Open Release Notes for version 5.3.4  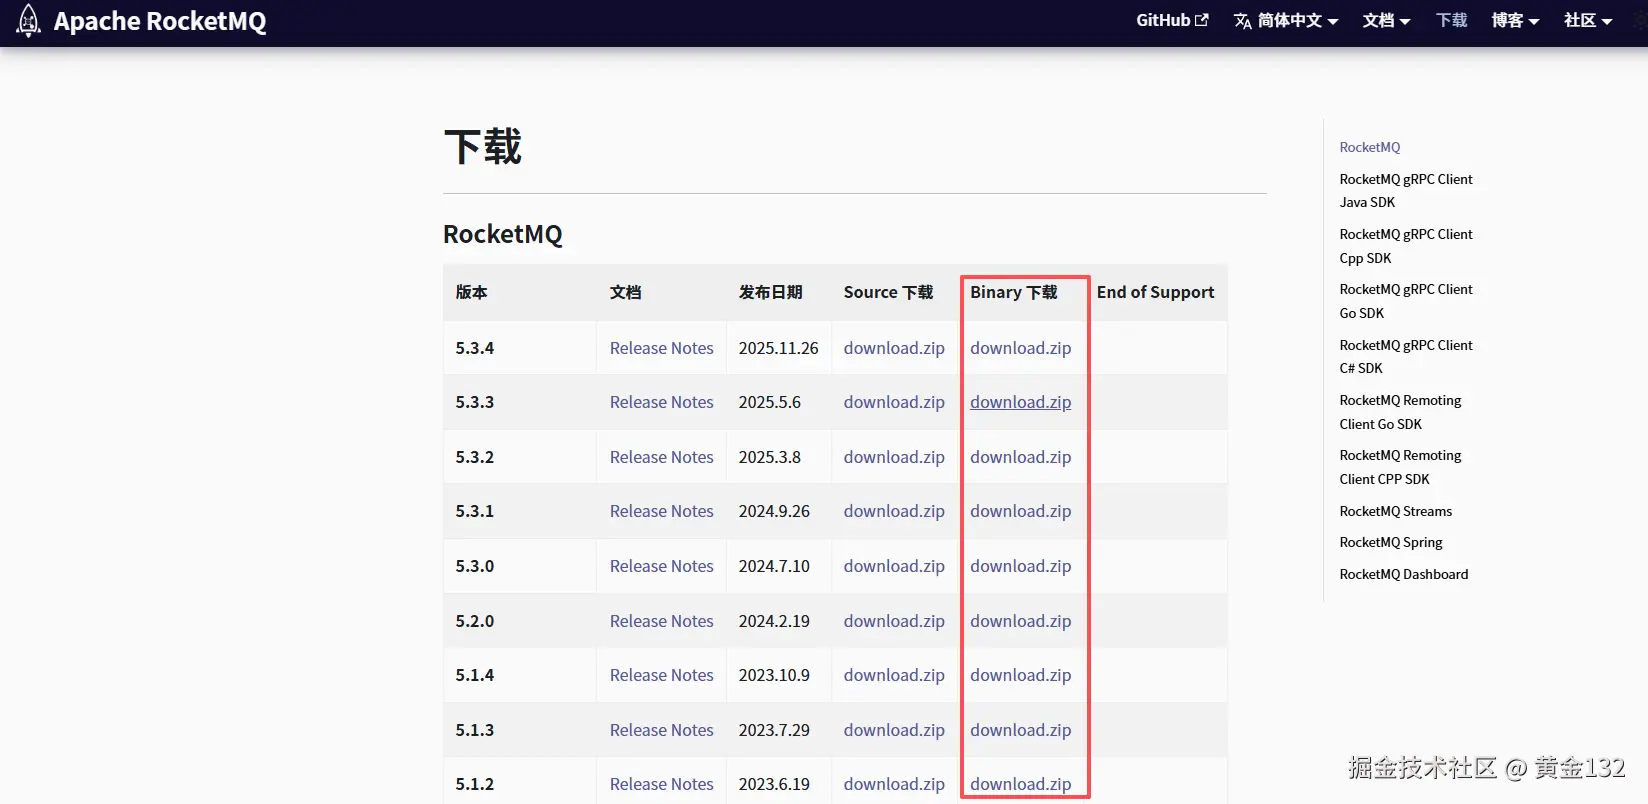coord(662,348)
